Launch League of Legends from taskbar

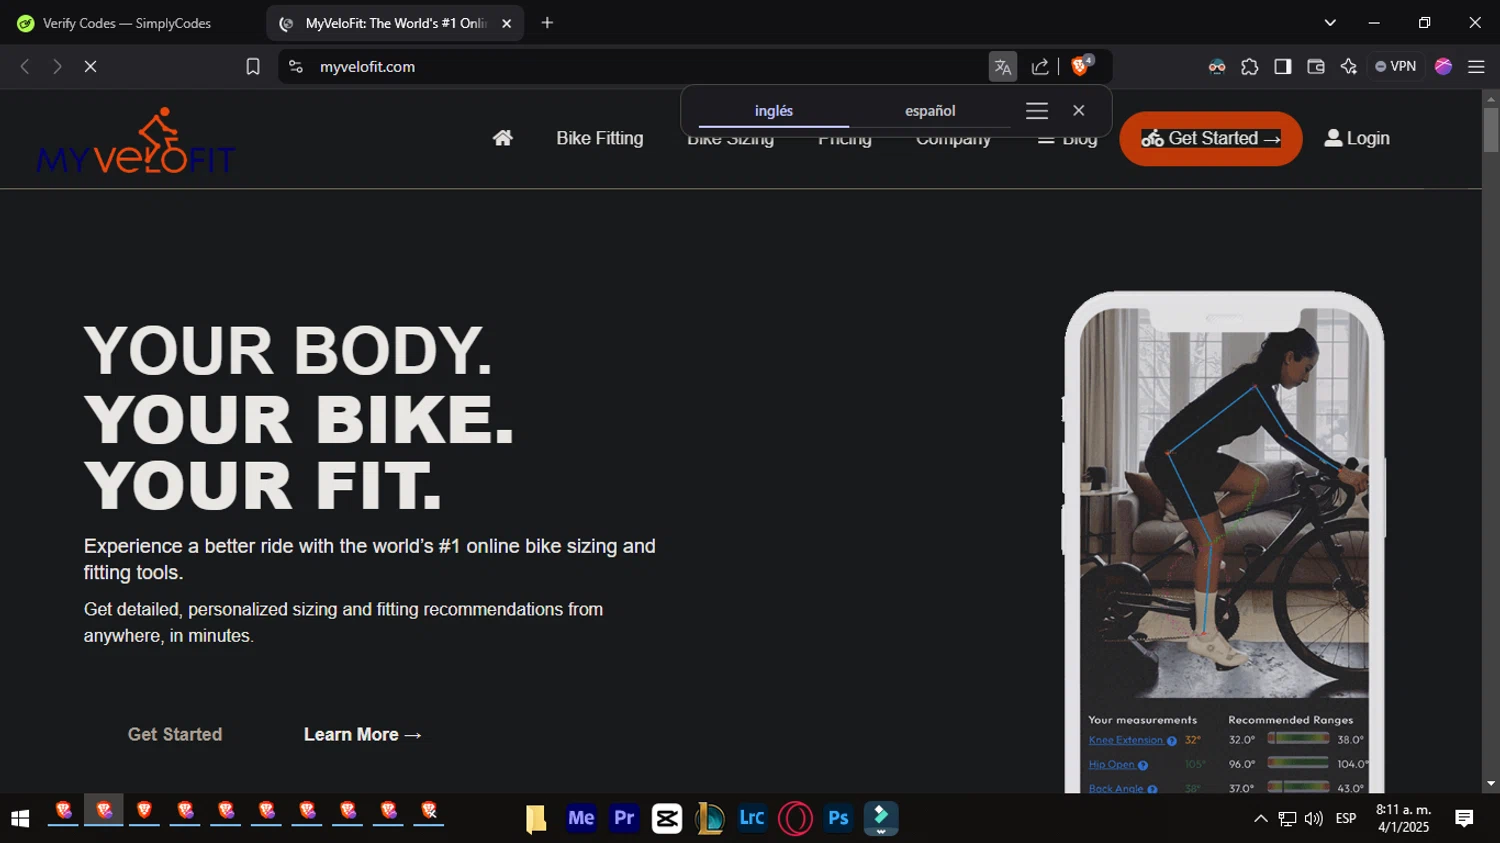pos(710,818)
